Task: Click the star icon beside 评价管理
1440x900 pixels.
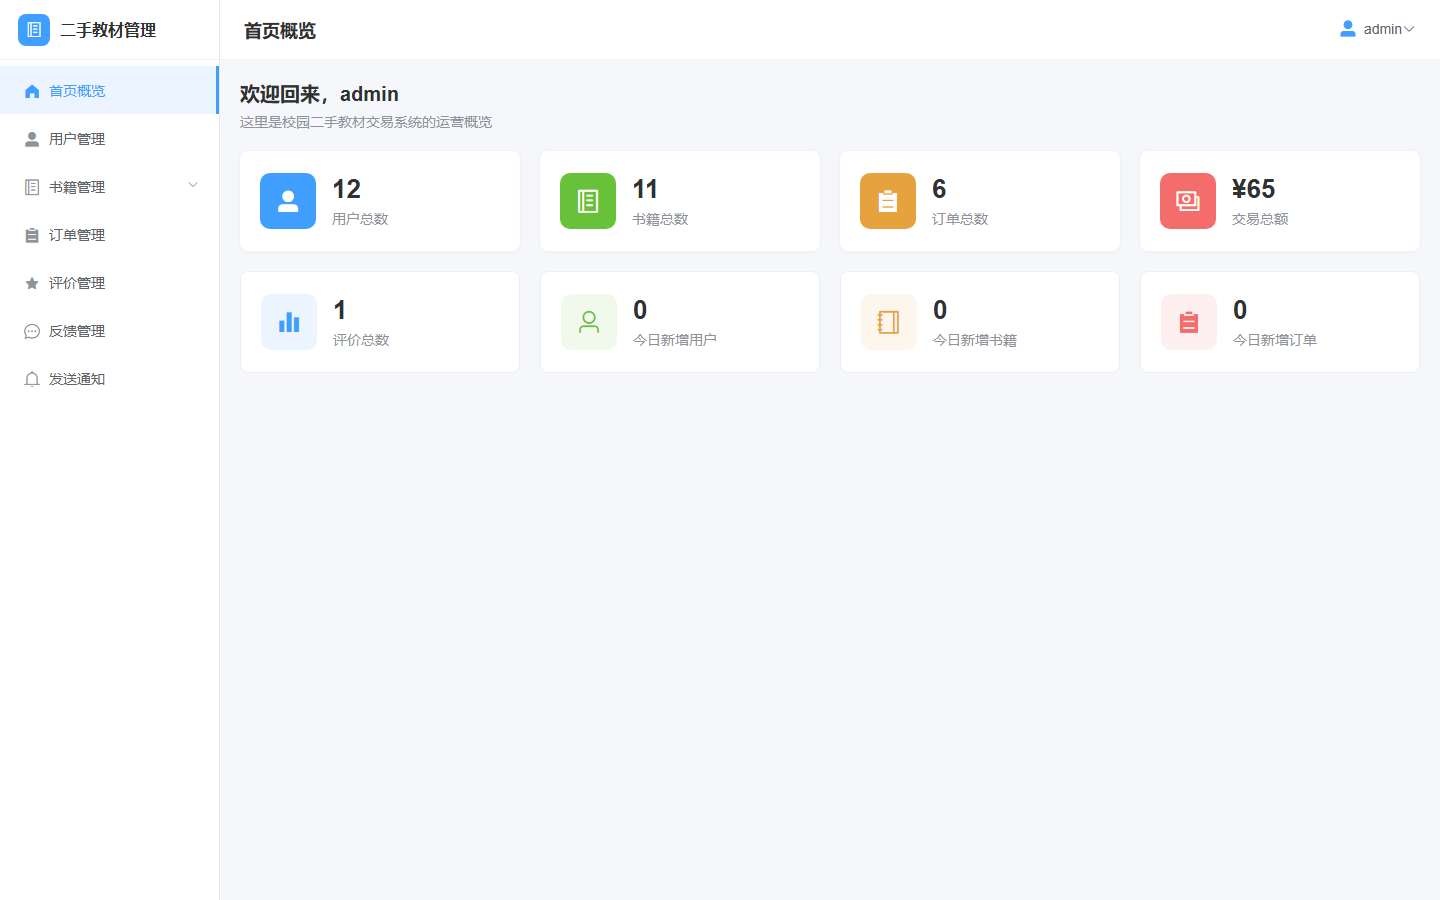Action: (32, 283)
